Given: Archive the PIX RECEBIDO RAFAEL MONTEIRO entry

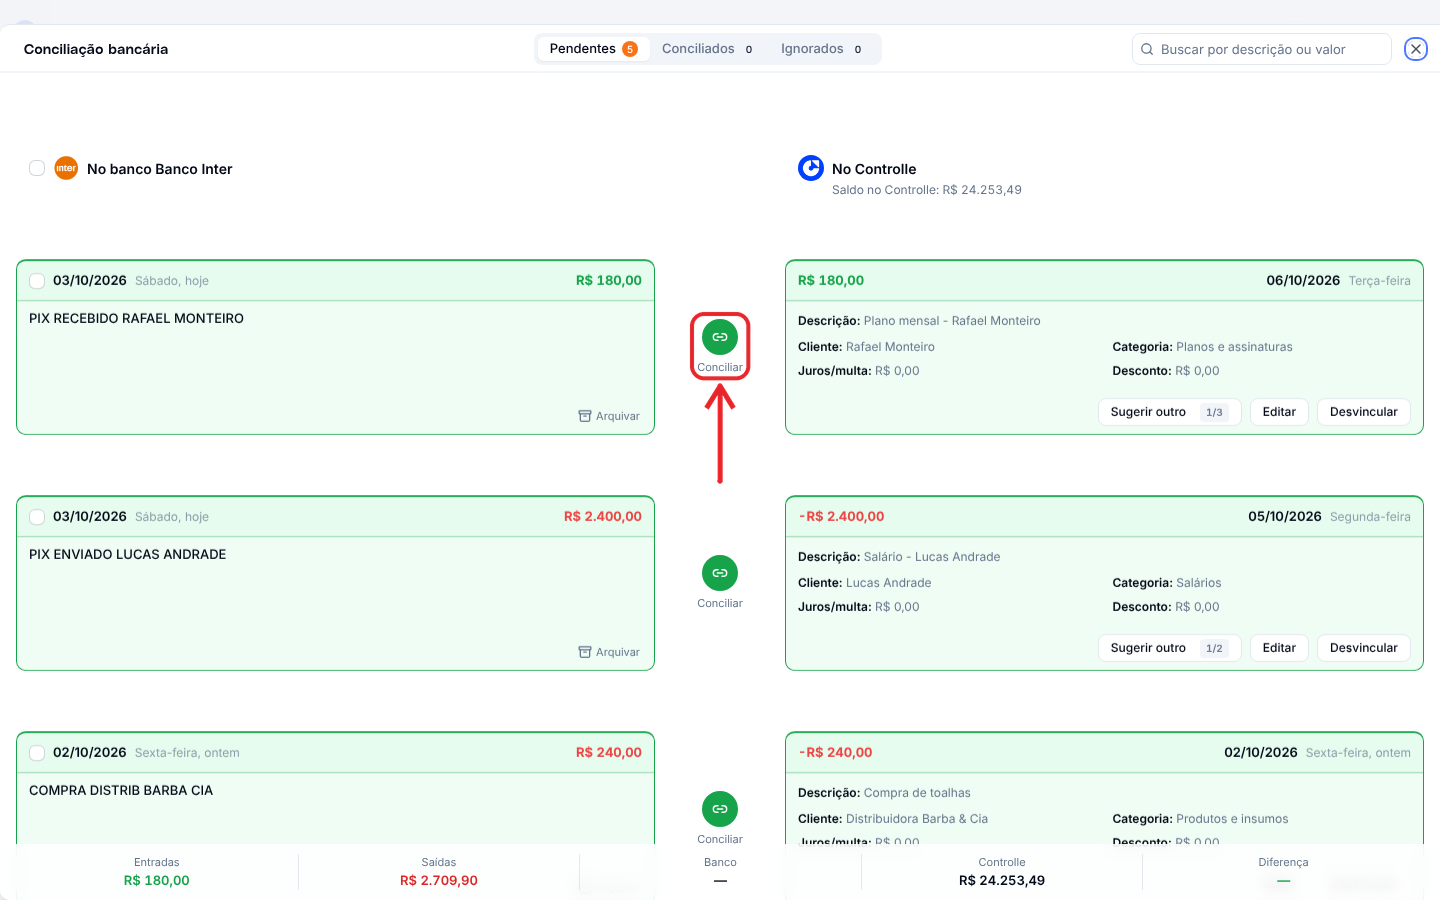Looking at the screenshot, I should (609, 416).
